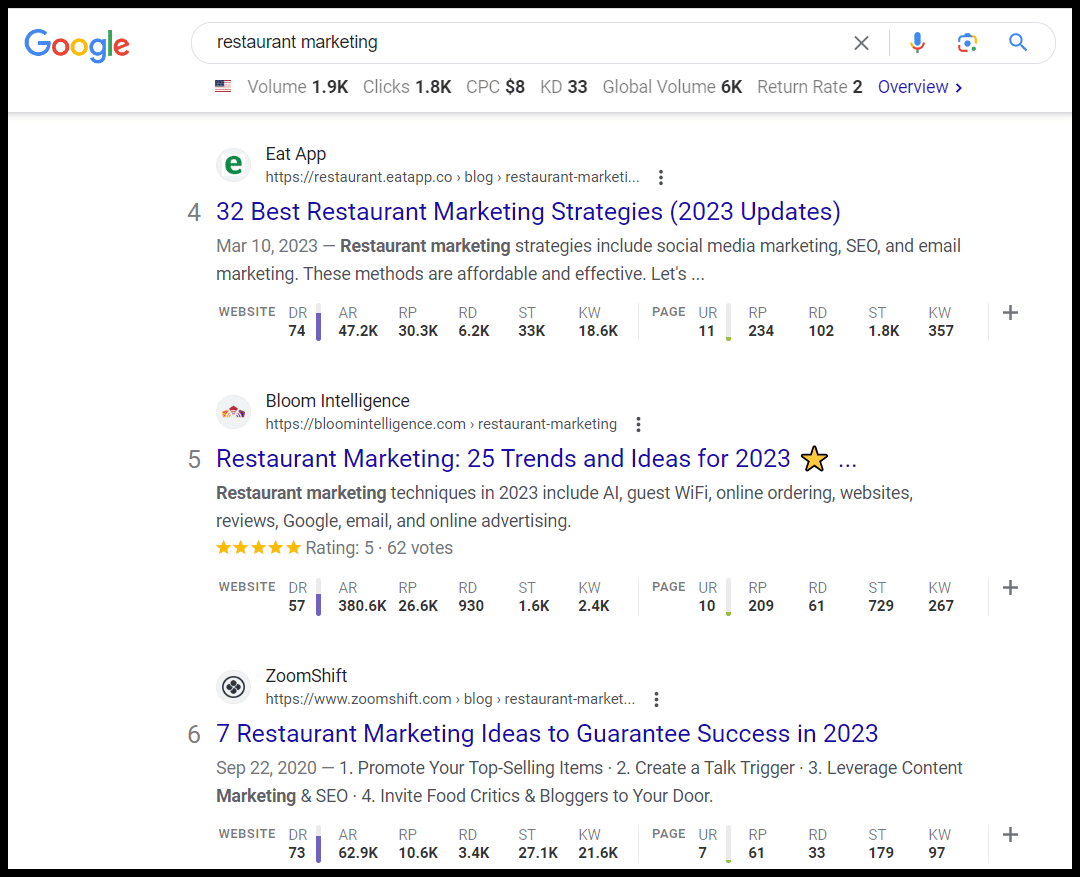
Task: Click the Eat App site name
Action: tap(296, 154)
